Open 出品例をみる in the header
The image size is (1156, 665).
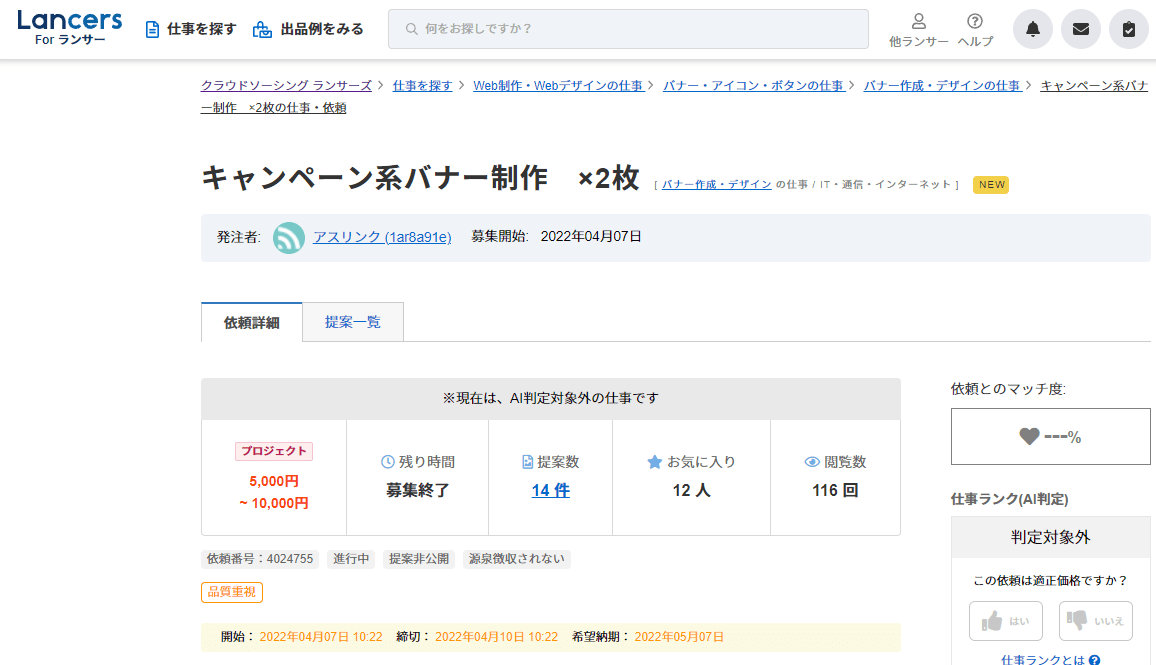(x=308, y=29)
